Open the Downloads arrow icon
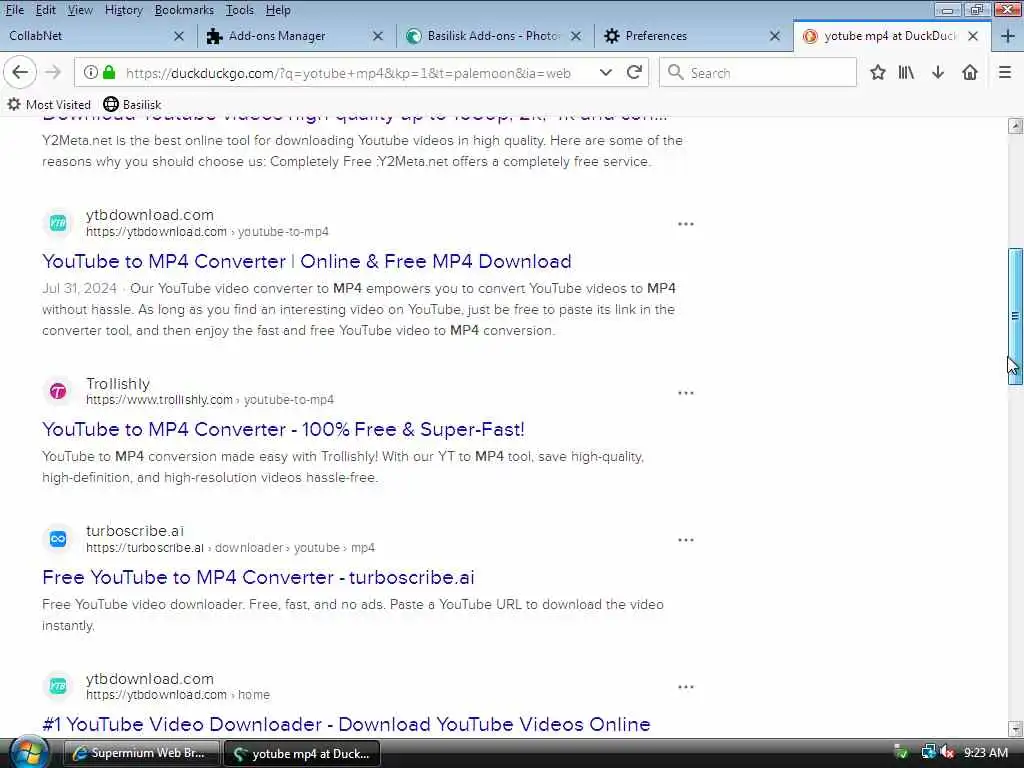The width and height of the screenshot is (1024, 768). pos(938,72)
